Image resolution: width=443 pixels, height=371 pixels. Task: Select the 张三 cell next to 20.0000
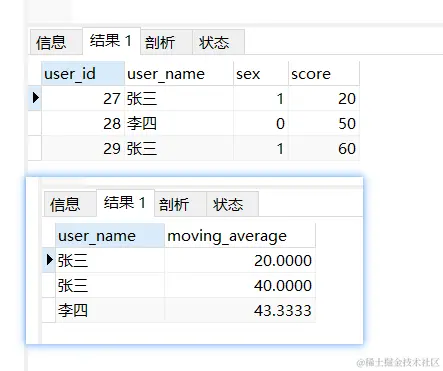pyautogui.click(x=110, y=260)
